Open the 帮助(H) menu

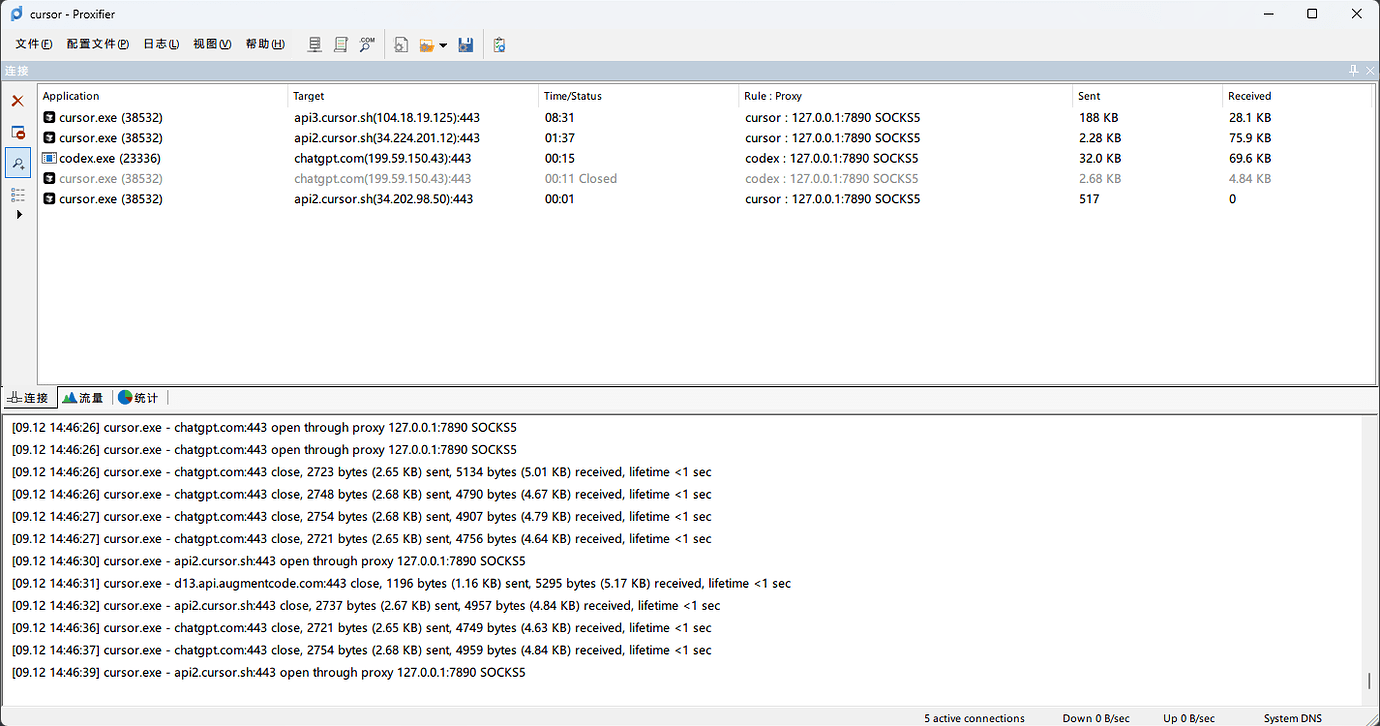coord(265,44)
